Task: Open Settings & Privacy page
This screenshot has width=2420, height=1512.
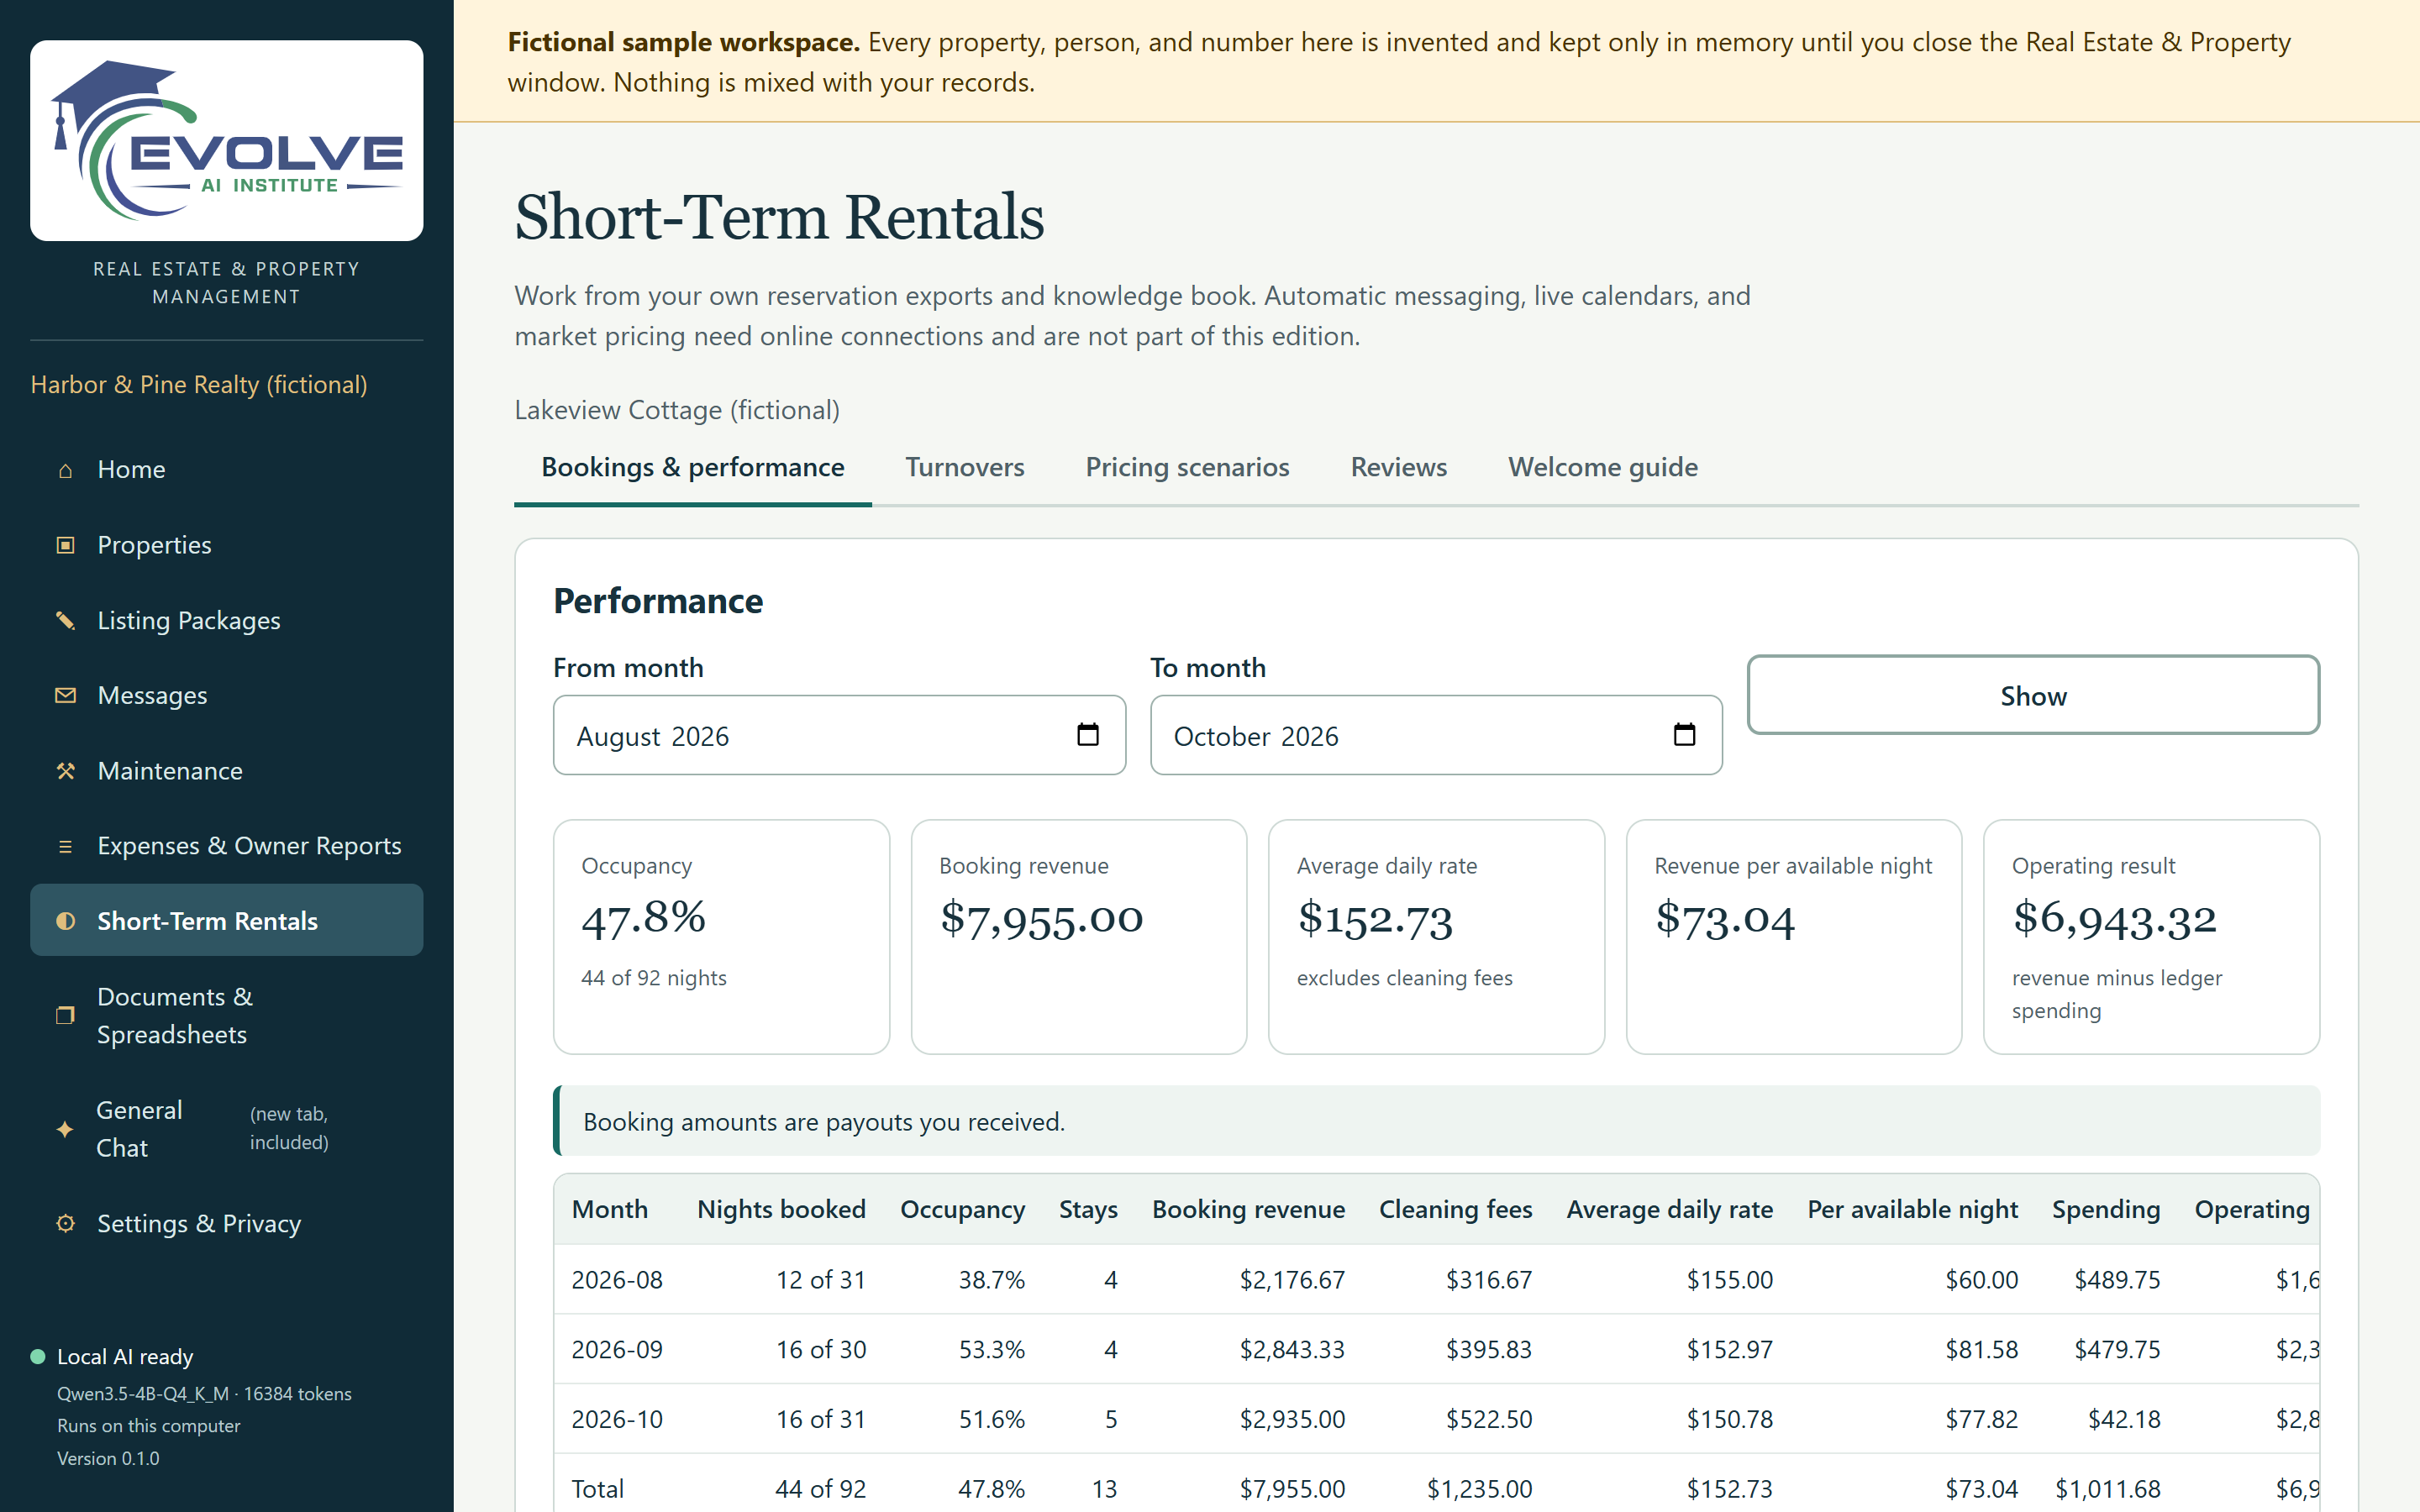Action: [x=227, y=1223]
